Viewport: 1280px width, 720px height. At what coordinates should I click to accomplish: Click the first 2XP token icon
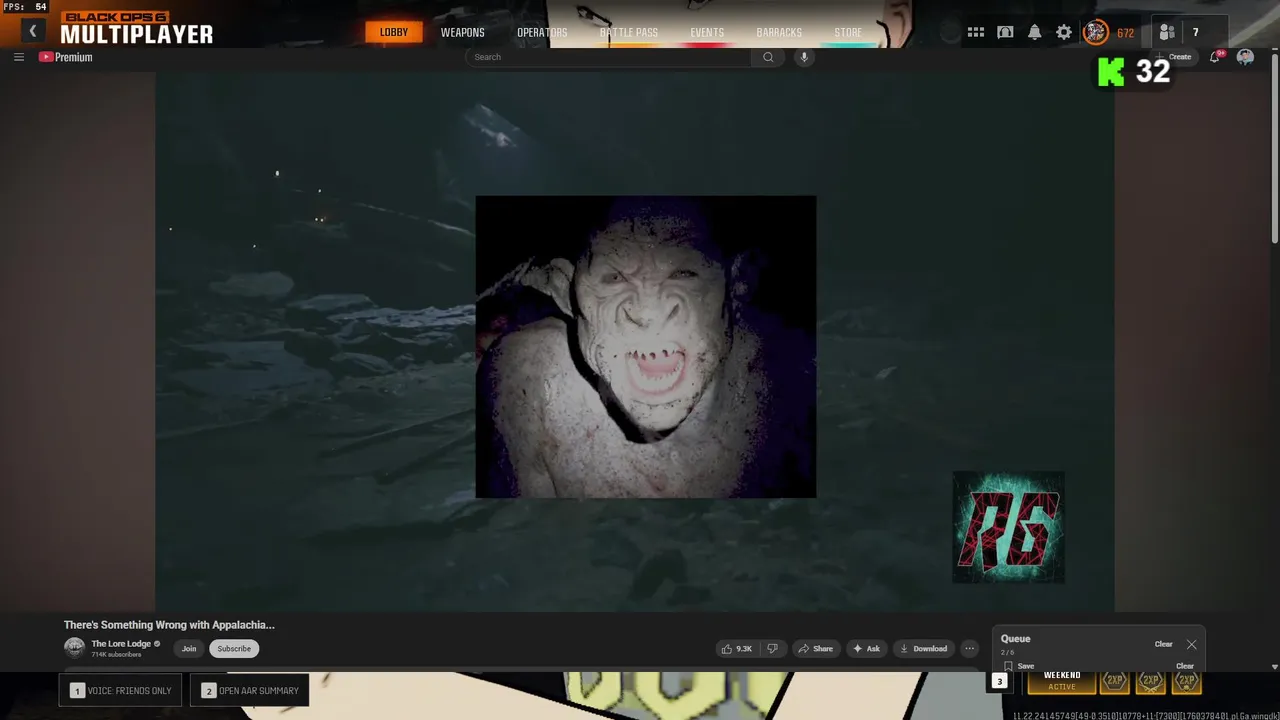pos(1114,681)
